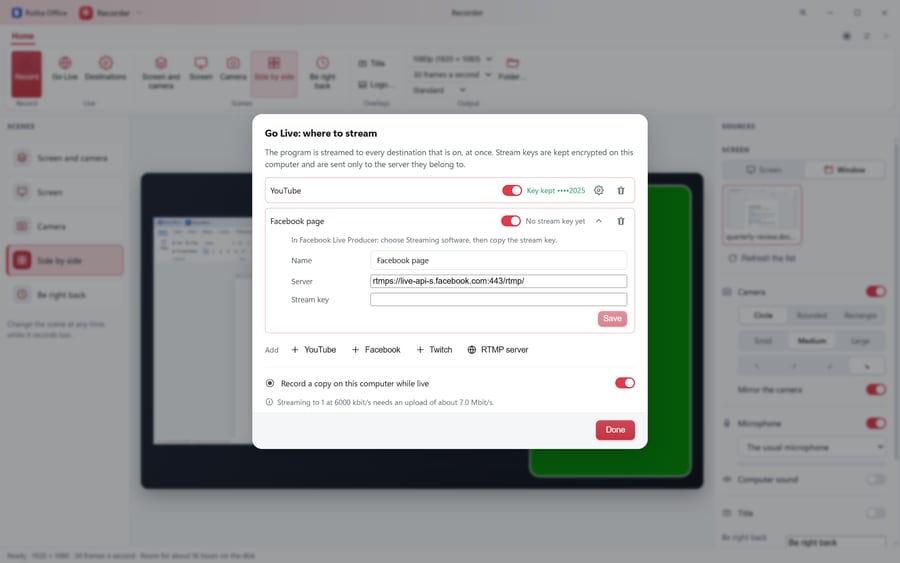900x563 pixels.
Task: Open the 30 frames a second dropdown
Action: 452,75
